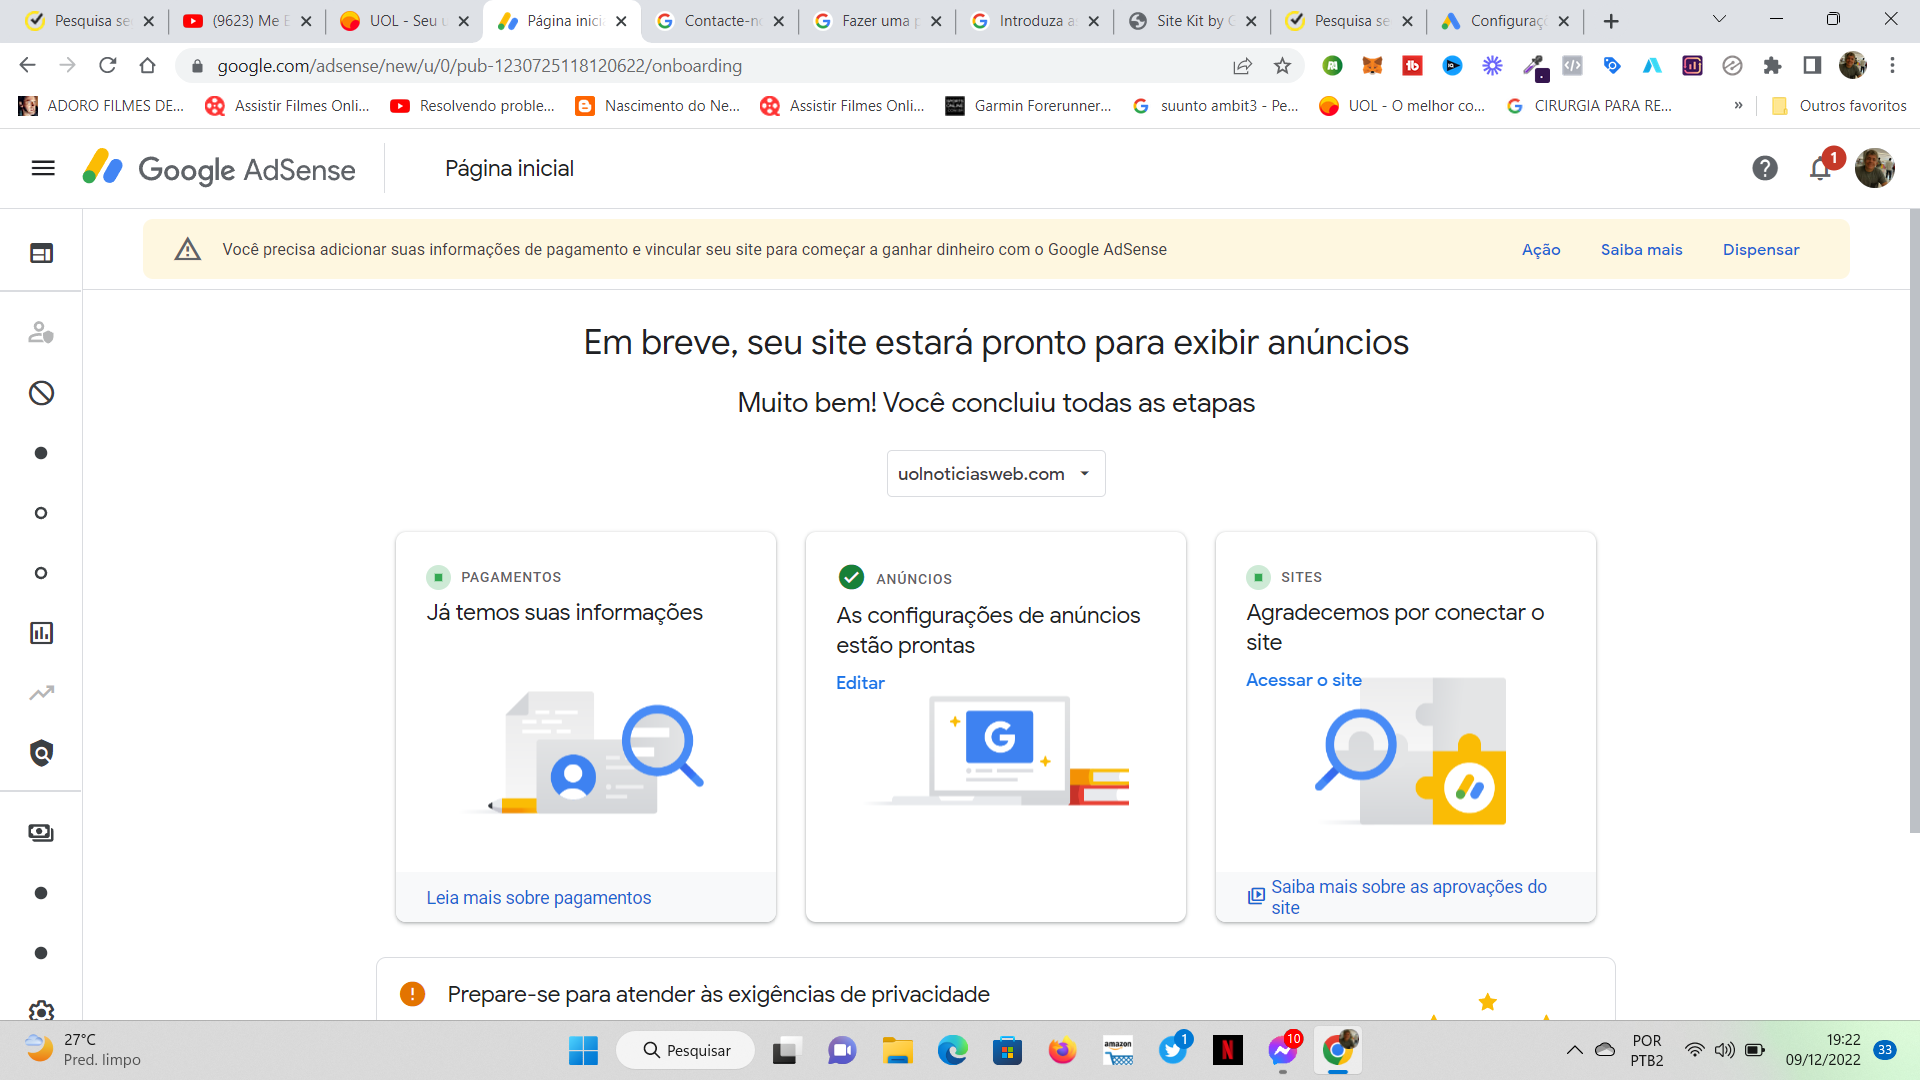This screenshot has width=1920, height=1080.
Task: Open Windows Start menu
Action: tap(583, 1050)
